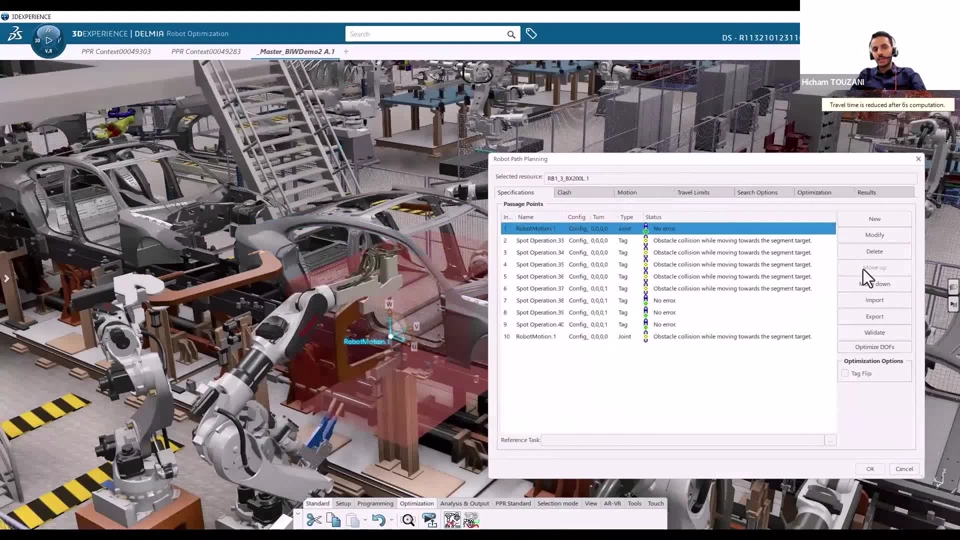Click the add tab plus icon
Screen dimensions: 960x540
pos(346,51)
